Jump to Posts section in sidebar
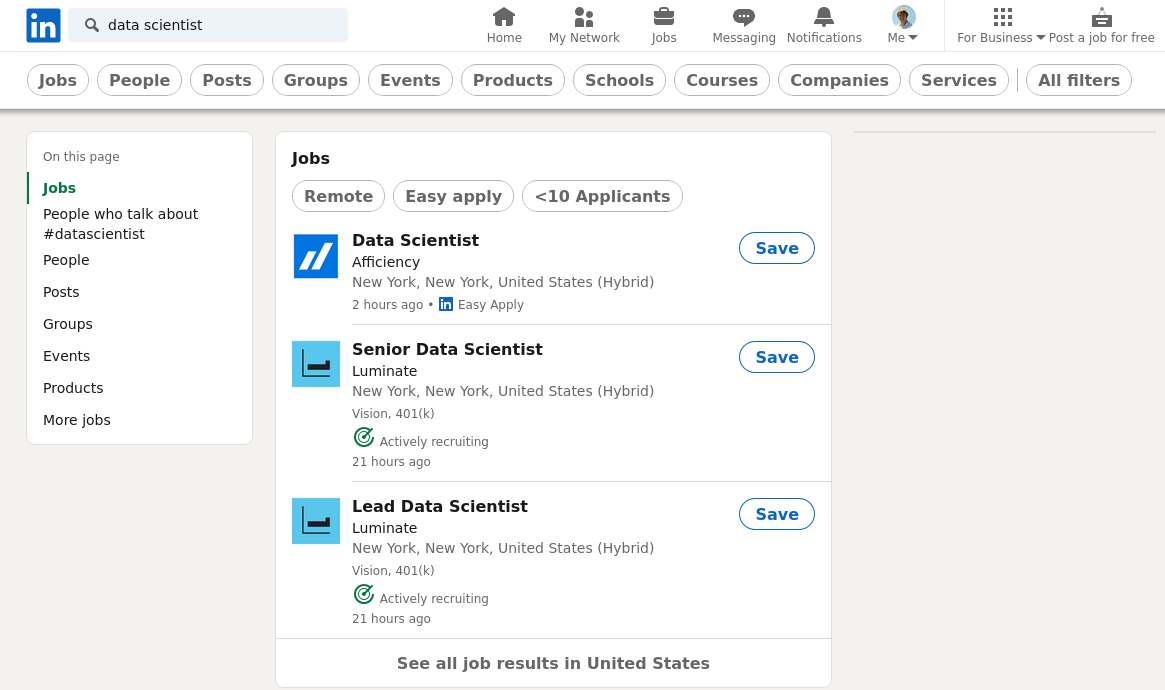Screen dimensions: 1165x690 61,292
